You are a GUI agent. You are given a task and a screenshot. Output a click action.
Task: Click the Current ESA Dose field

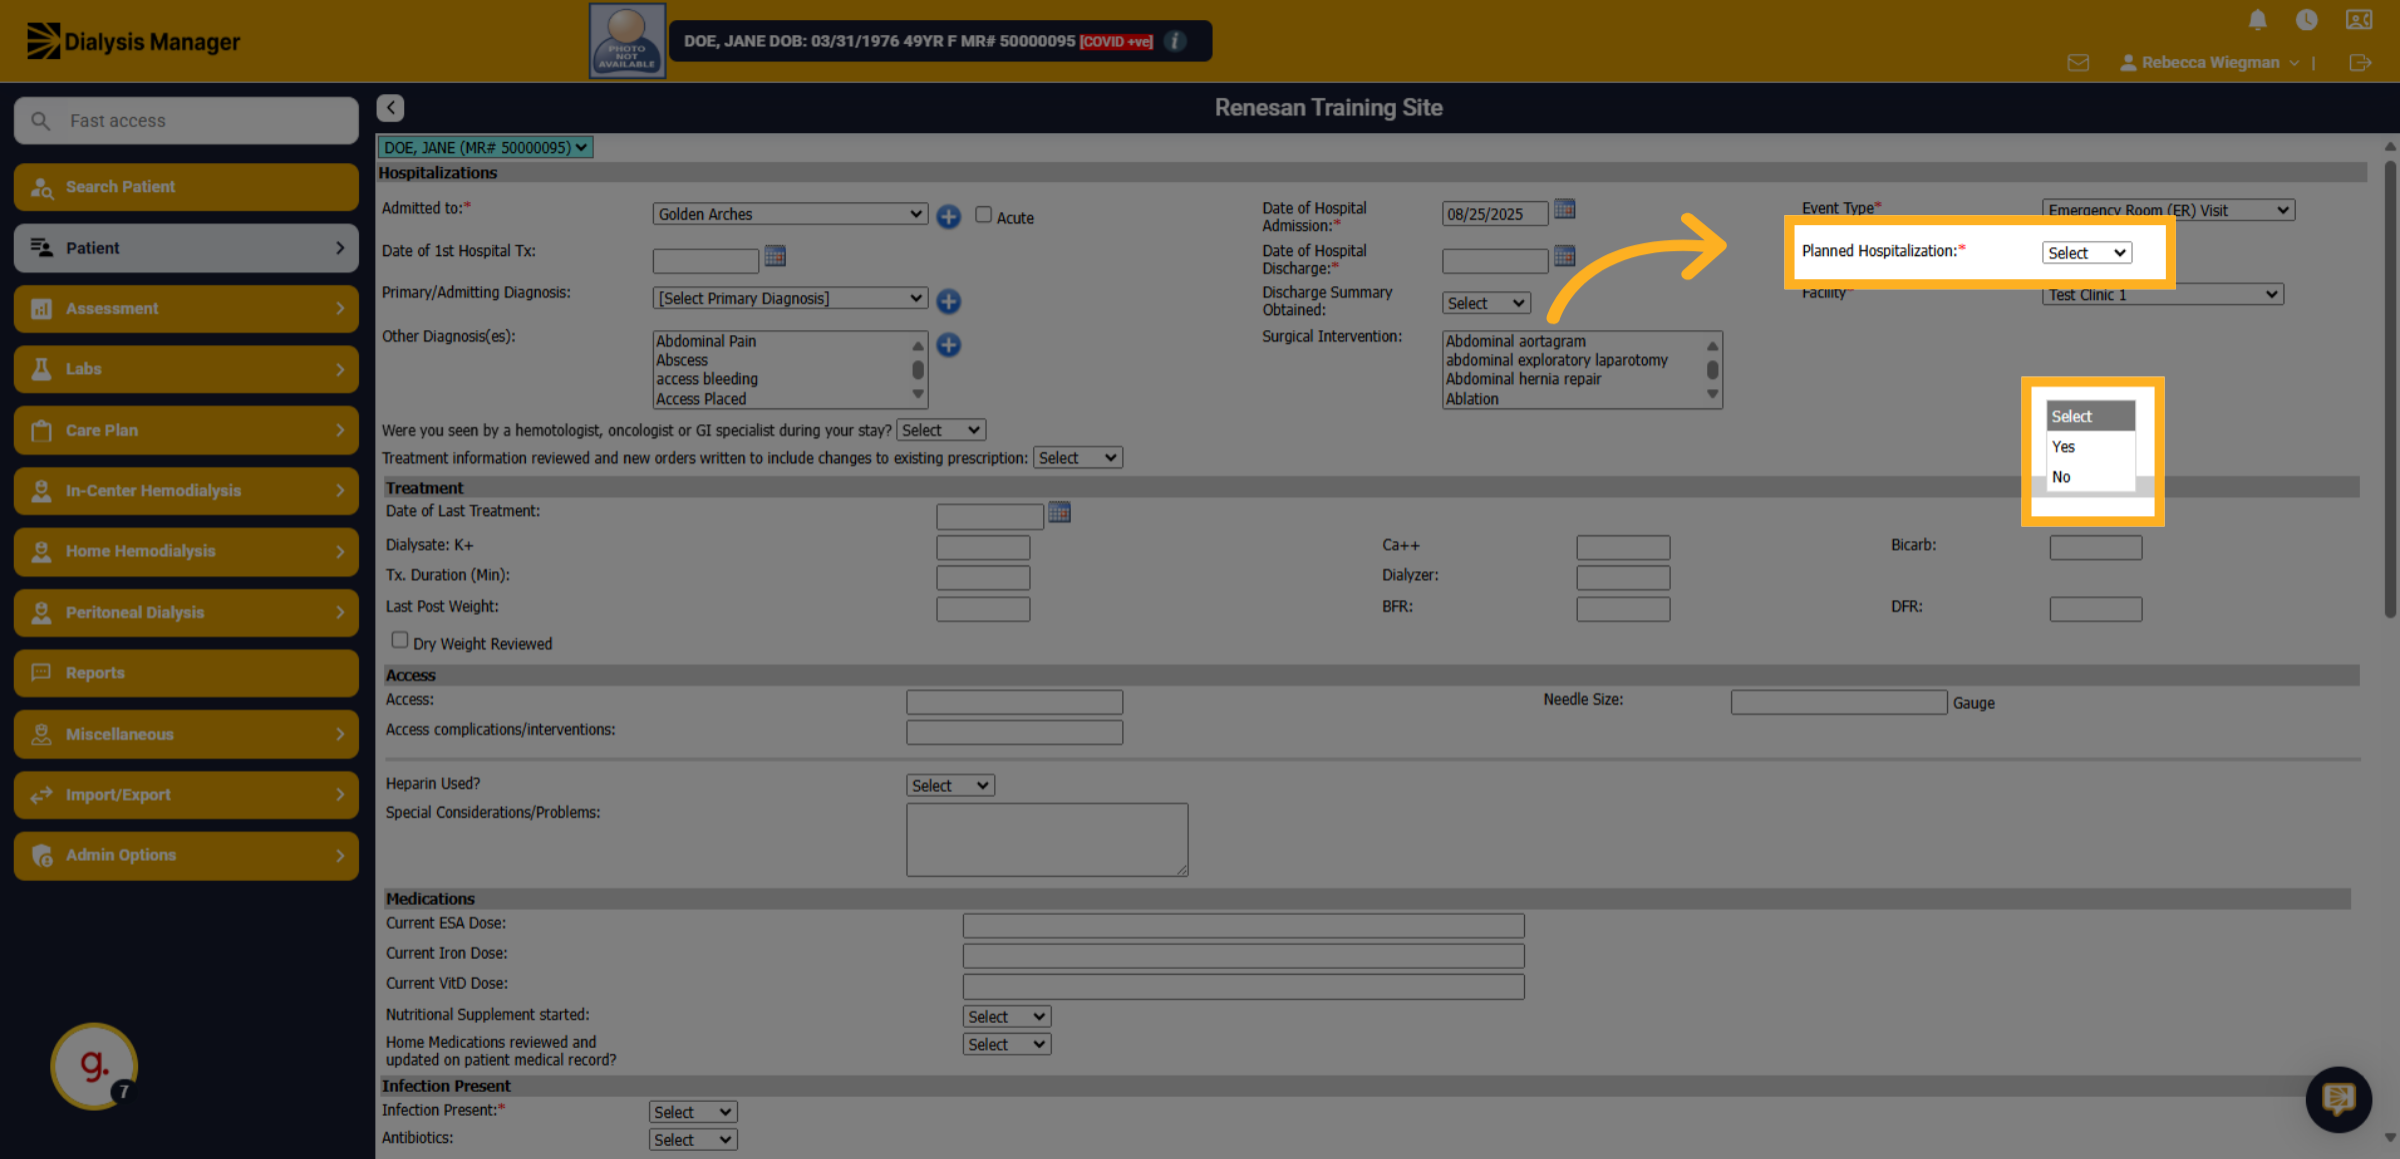point(1243,925)
